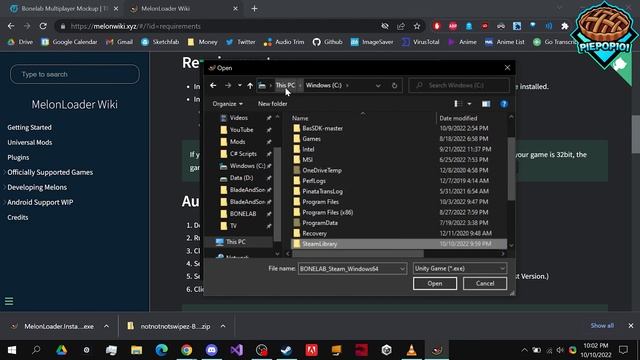
Task: Open the Organize dropdown menu
Action: coord(227,104)
